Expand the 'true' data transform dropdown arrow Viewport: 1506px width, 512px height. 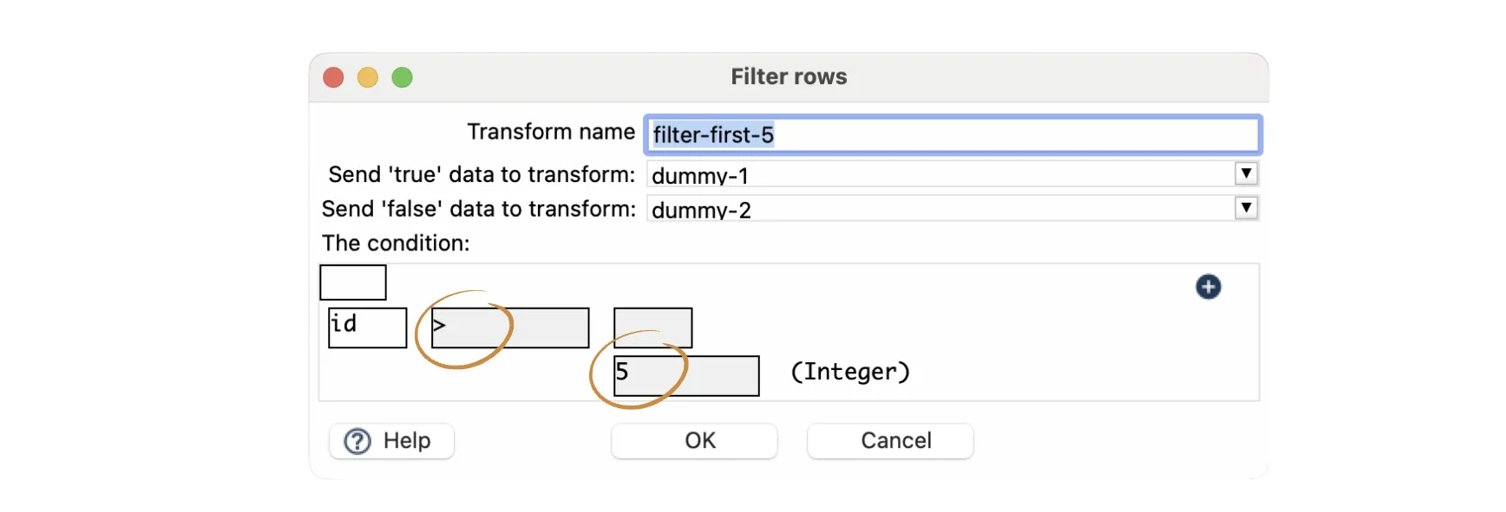coord(1246,174)
